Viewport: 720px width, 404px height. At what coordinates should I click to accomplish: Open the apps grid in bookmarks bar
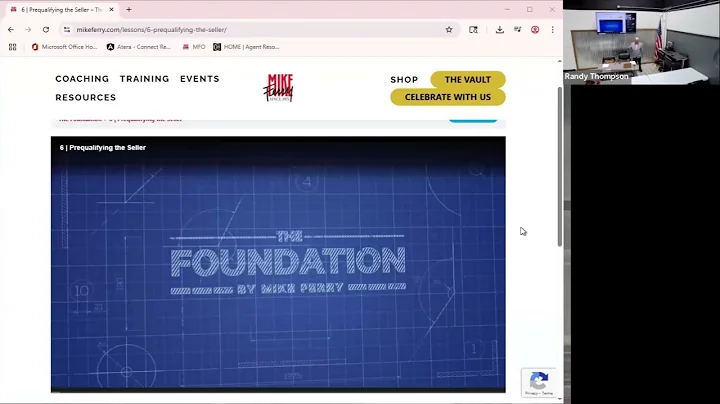pyautogui.click(x=12, y=47)
